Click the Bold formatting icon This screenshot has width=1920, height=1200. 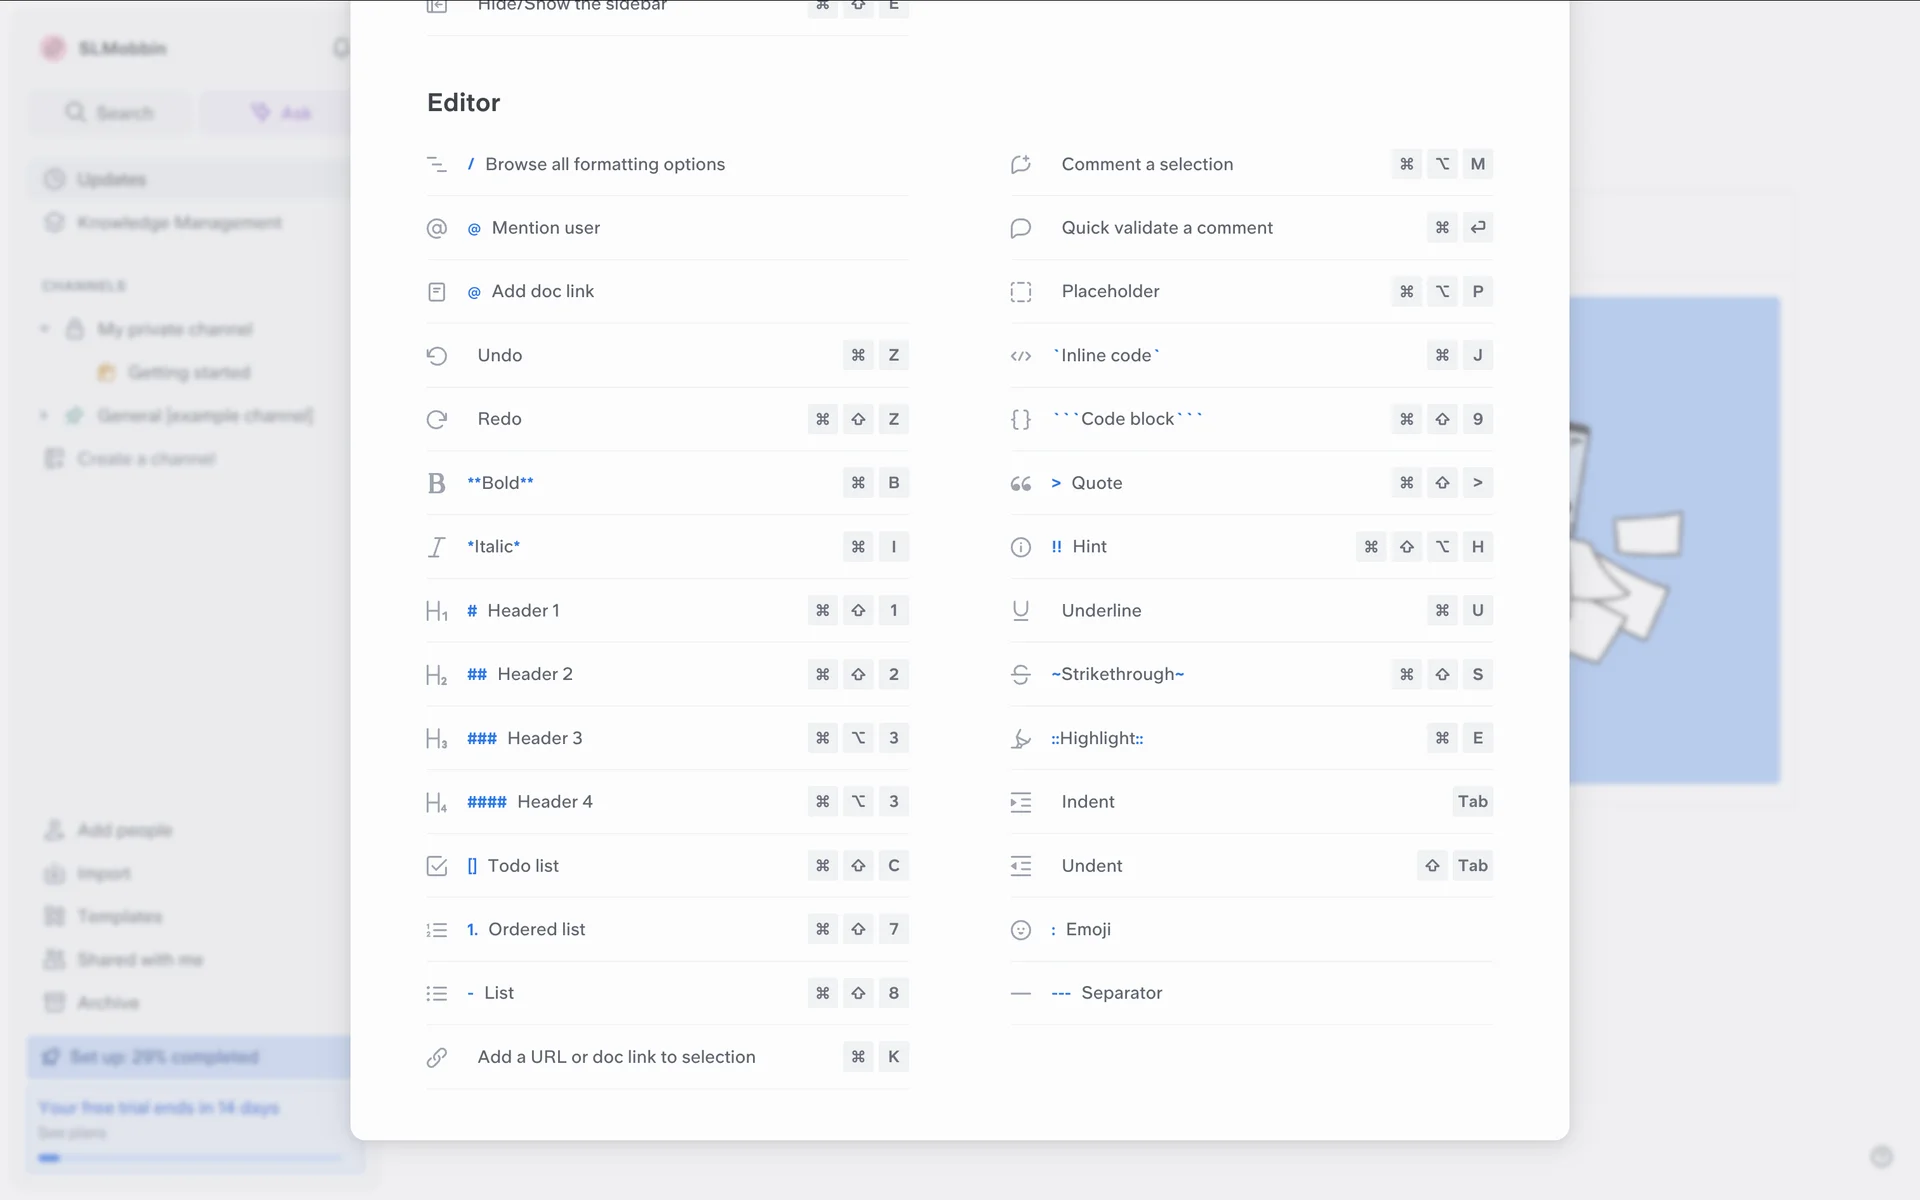pyautogui.click(x=436, y=483)
